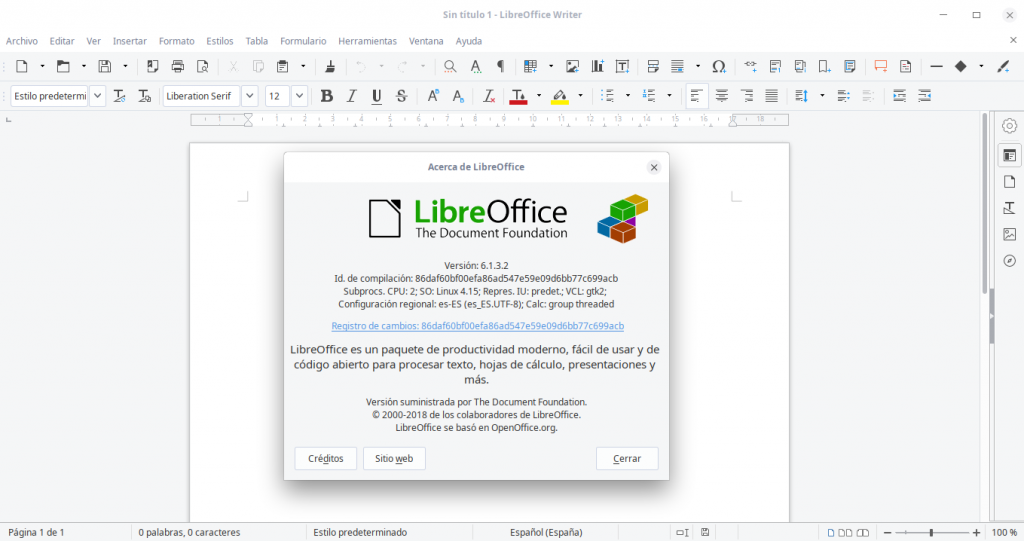This screenshot has height=541, width=1024.
Task: Open the font color dropdown arrow
Action: [x=539, y=96]
